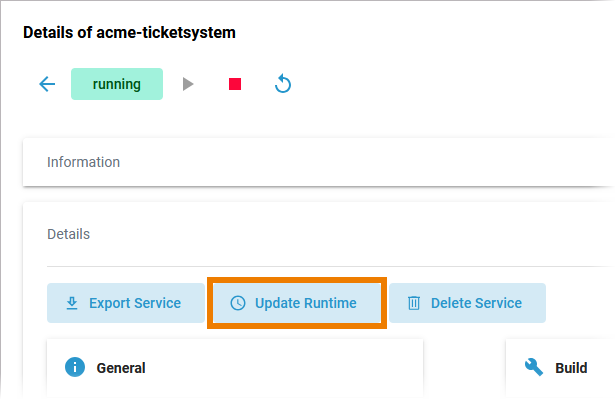Click the trash can icon on Delete Service
The width and height of the screenshot is (616, 400).
click(x=413, y=303)
